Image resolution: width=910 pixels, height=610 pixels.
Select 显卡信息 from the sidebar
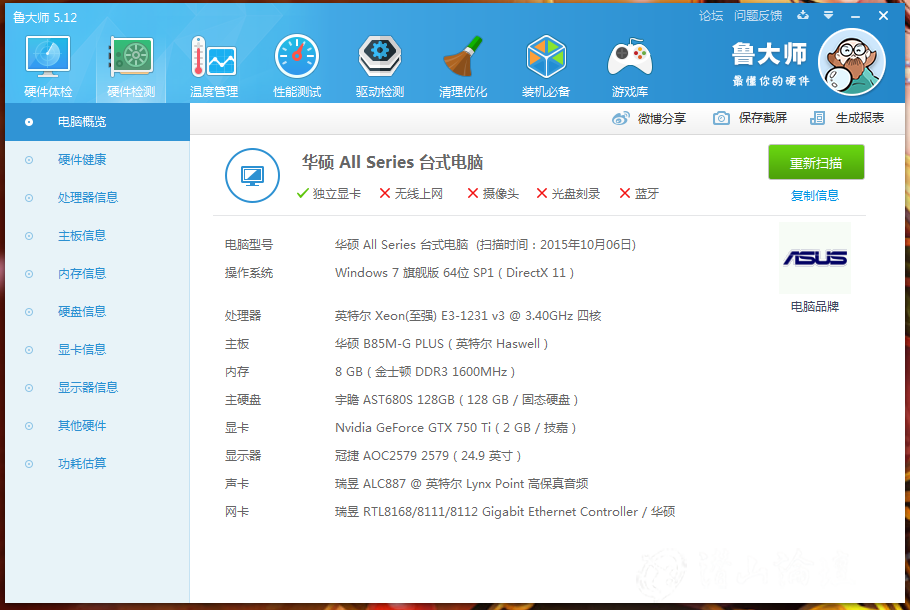(x=82, y=349)
